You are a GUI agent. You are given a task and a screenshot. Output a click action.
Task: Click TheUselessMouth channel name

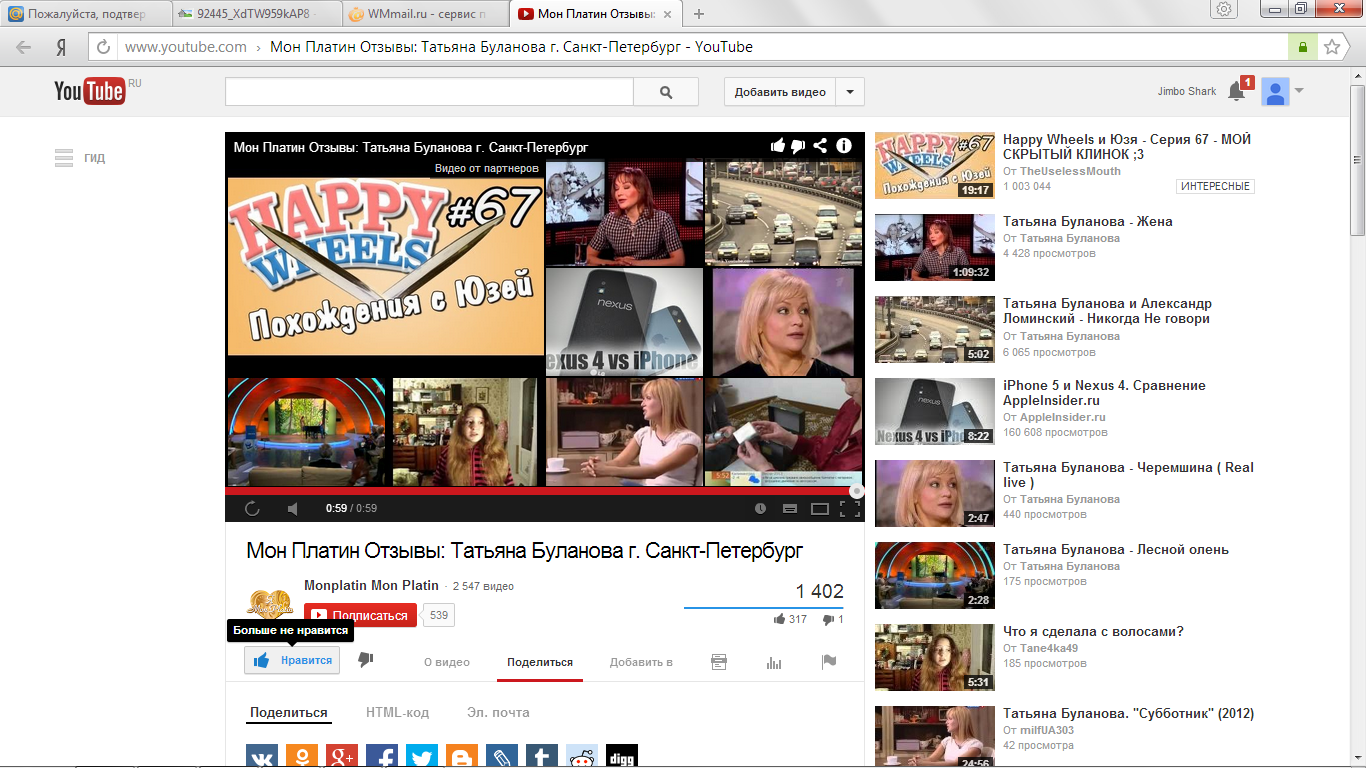pyautogui.click(x=1070, y=171)
